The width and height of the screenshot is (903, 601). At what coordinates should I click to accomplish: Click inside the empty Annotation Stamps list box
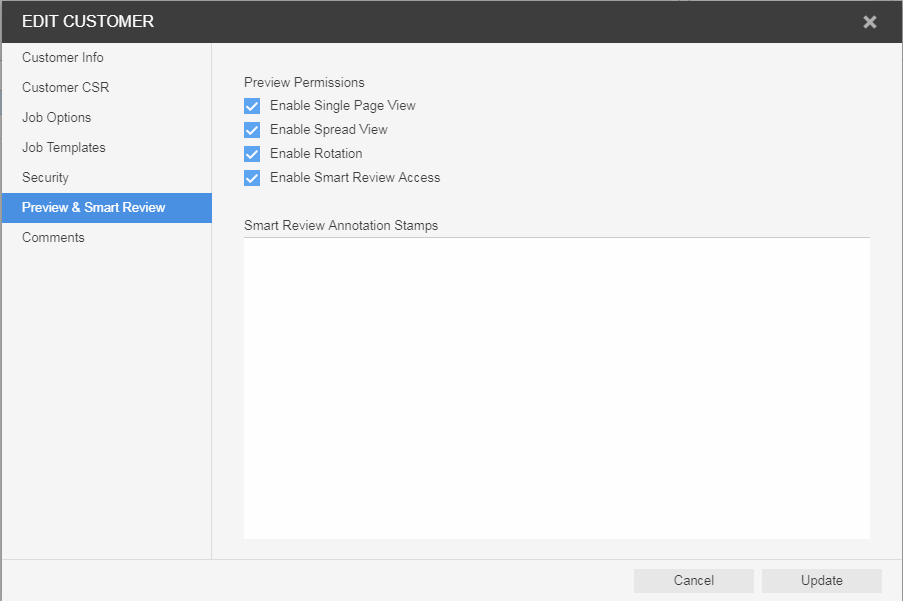tap(556, 388)
